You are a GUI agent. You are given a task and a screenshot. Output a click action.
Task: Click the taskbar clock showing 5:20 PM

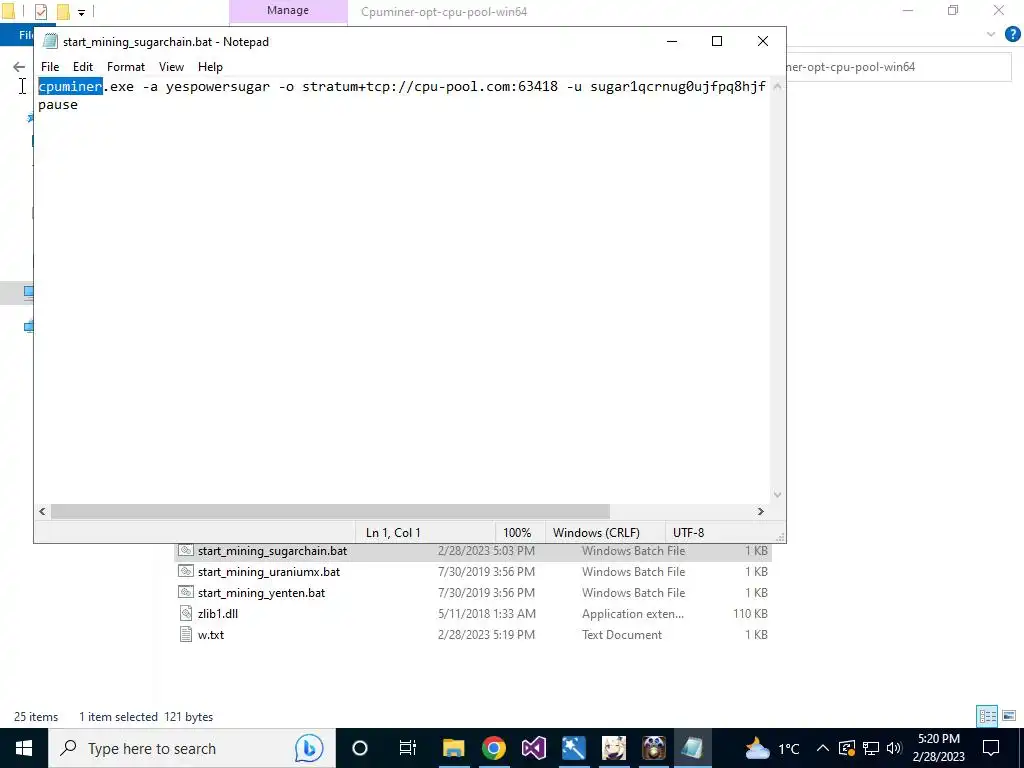pos(939,748)
